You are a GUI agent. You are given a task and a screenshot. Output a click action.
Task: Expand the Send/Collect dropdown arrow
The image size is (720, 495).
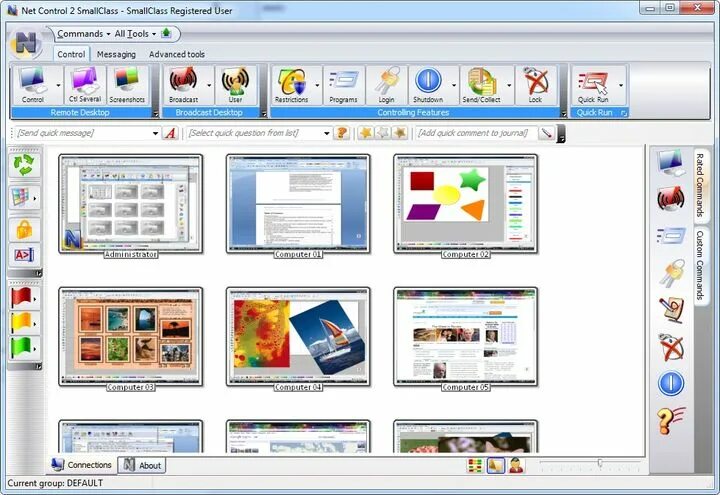pos(509,85)
